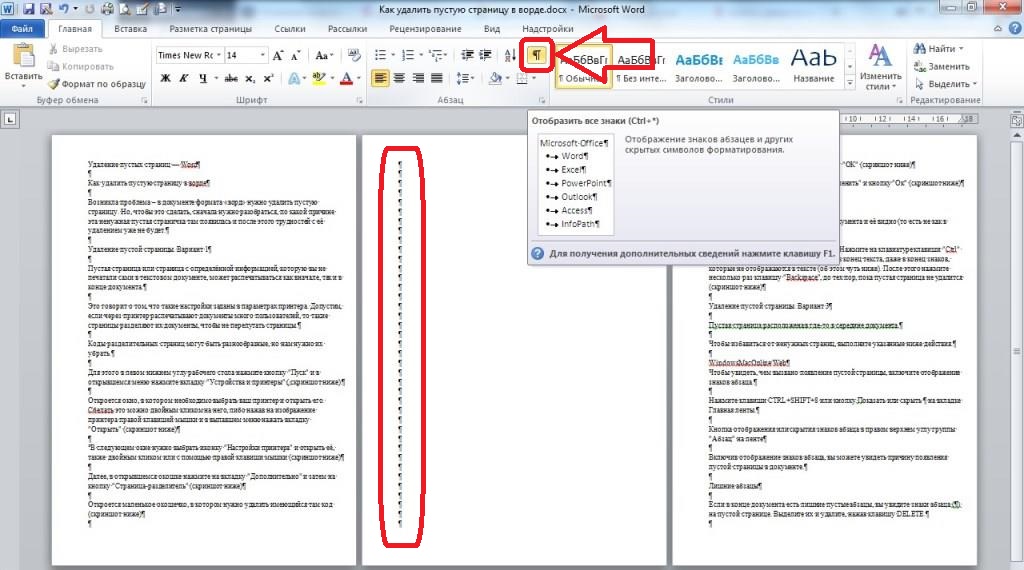This screenshot has height=570, width=1024.
Task: Decrease font size with the shrink font icon
Action: [295, 55]
